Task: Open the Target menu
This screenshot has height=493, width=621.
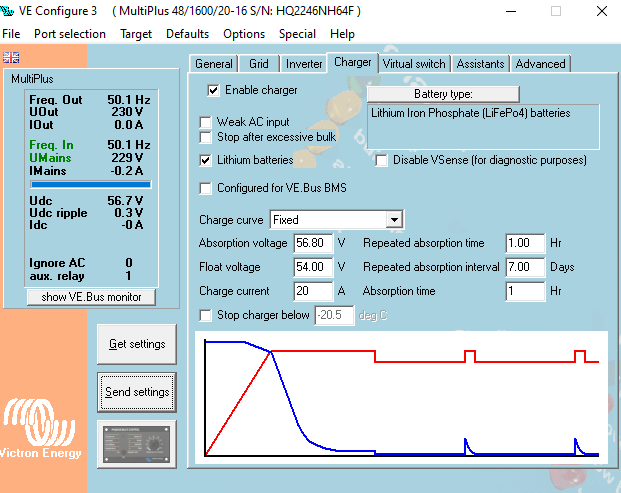Action: [x=136, y=34]
